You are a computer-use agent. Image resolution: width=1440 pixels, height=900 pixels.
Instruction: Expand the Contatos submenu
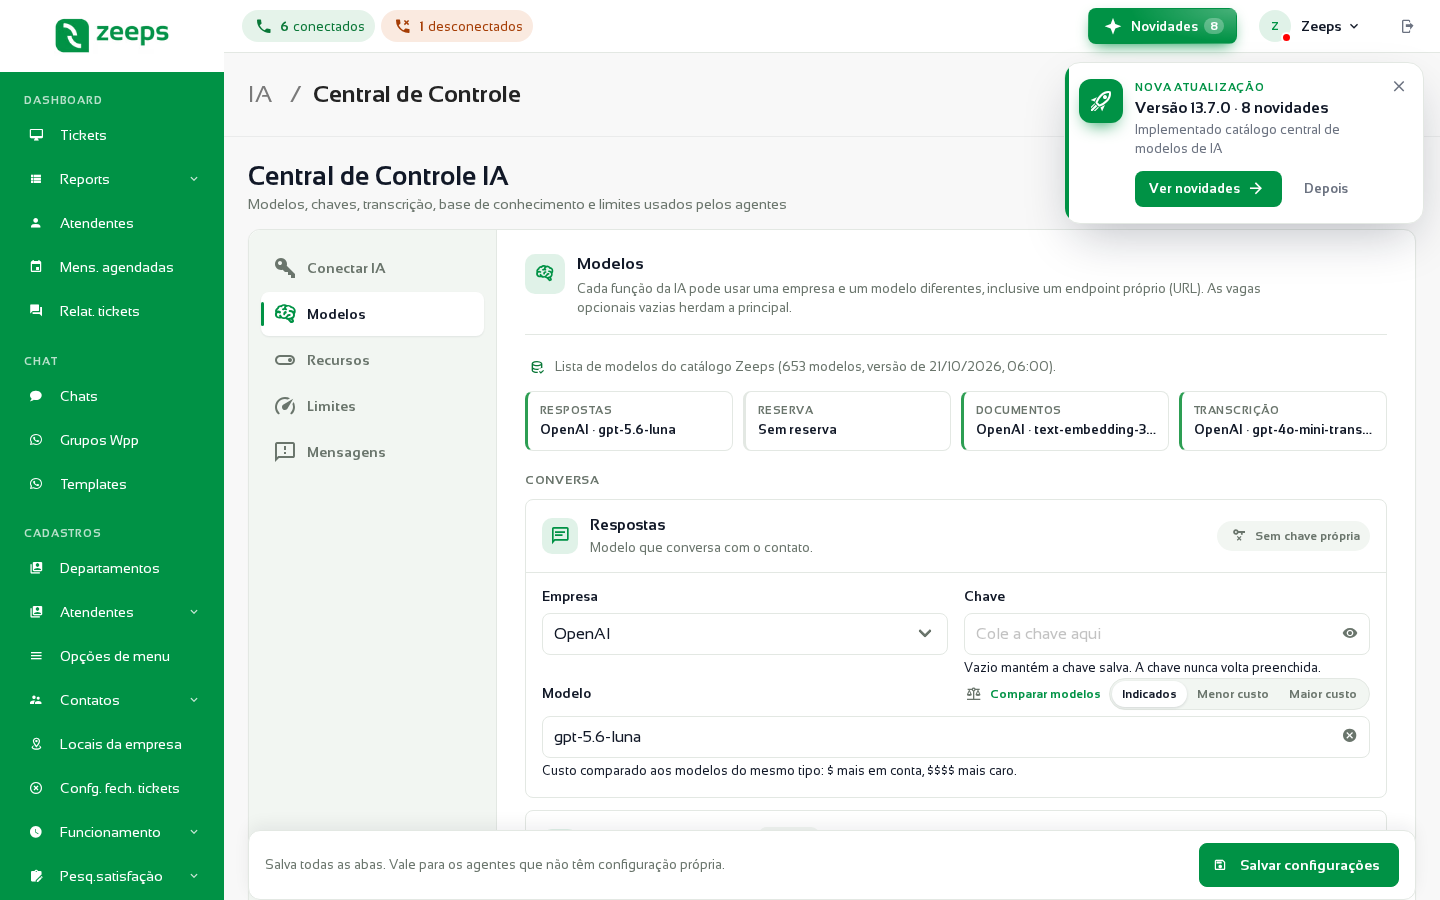pyautogui.click(x=194, y=700)
